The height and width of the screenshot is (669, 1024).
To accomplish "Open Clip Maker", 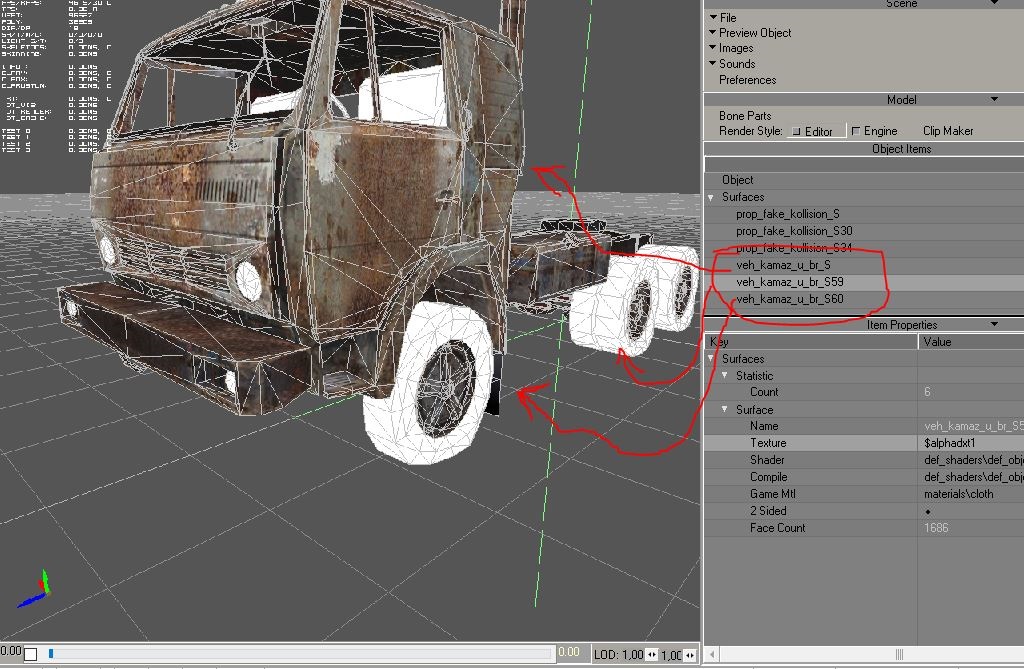I will (948, 131).
